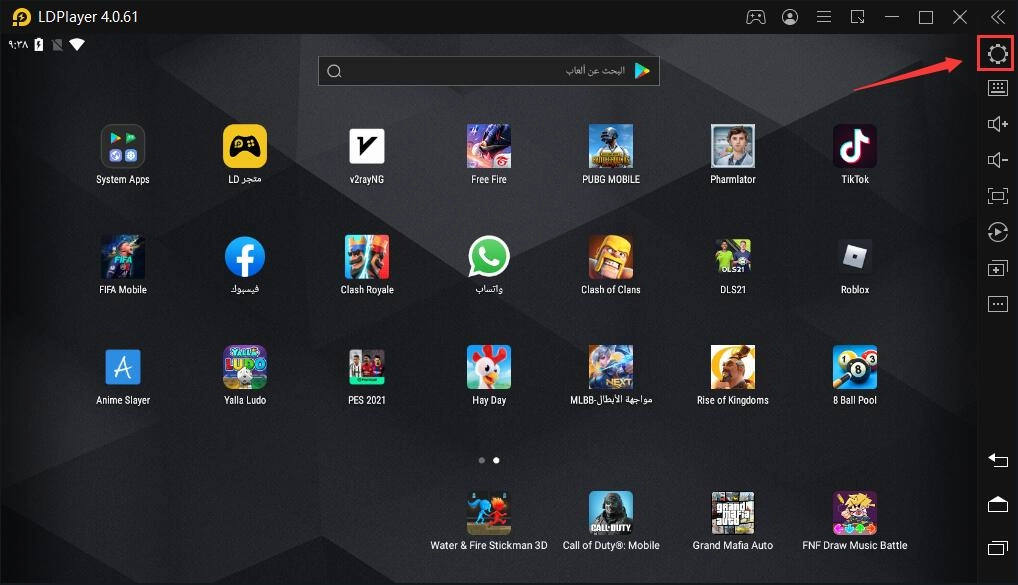The width and height of the screenshot is (1018, 585).
Task: Open the Facebook app
Action: coord(245,256)
